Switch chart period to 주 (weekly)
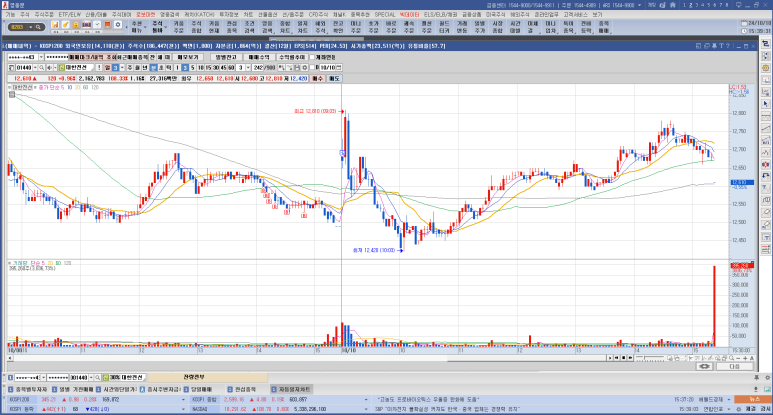Image resolution: width=773 pixels, height=415 pixels. [130, 68]
